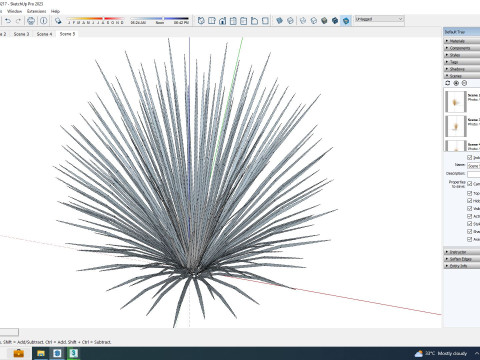
Task: Open File Explorer from the taskbar
Action: pyautogui.click(x=41, y=353)
